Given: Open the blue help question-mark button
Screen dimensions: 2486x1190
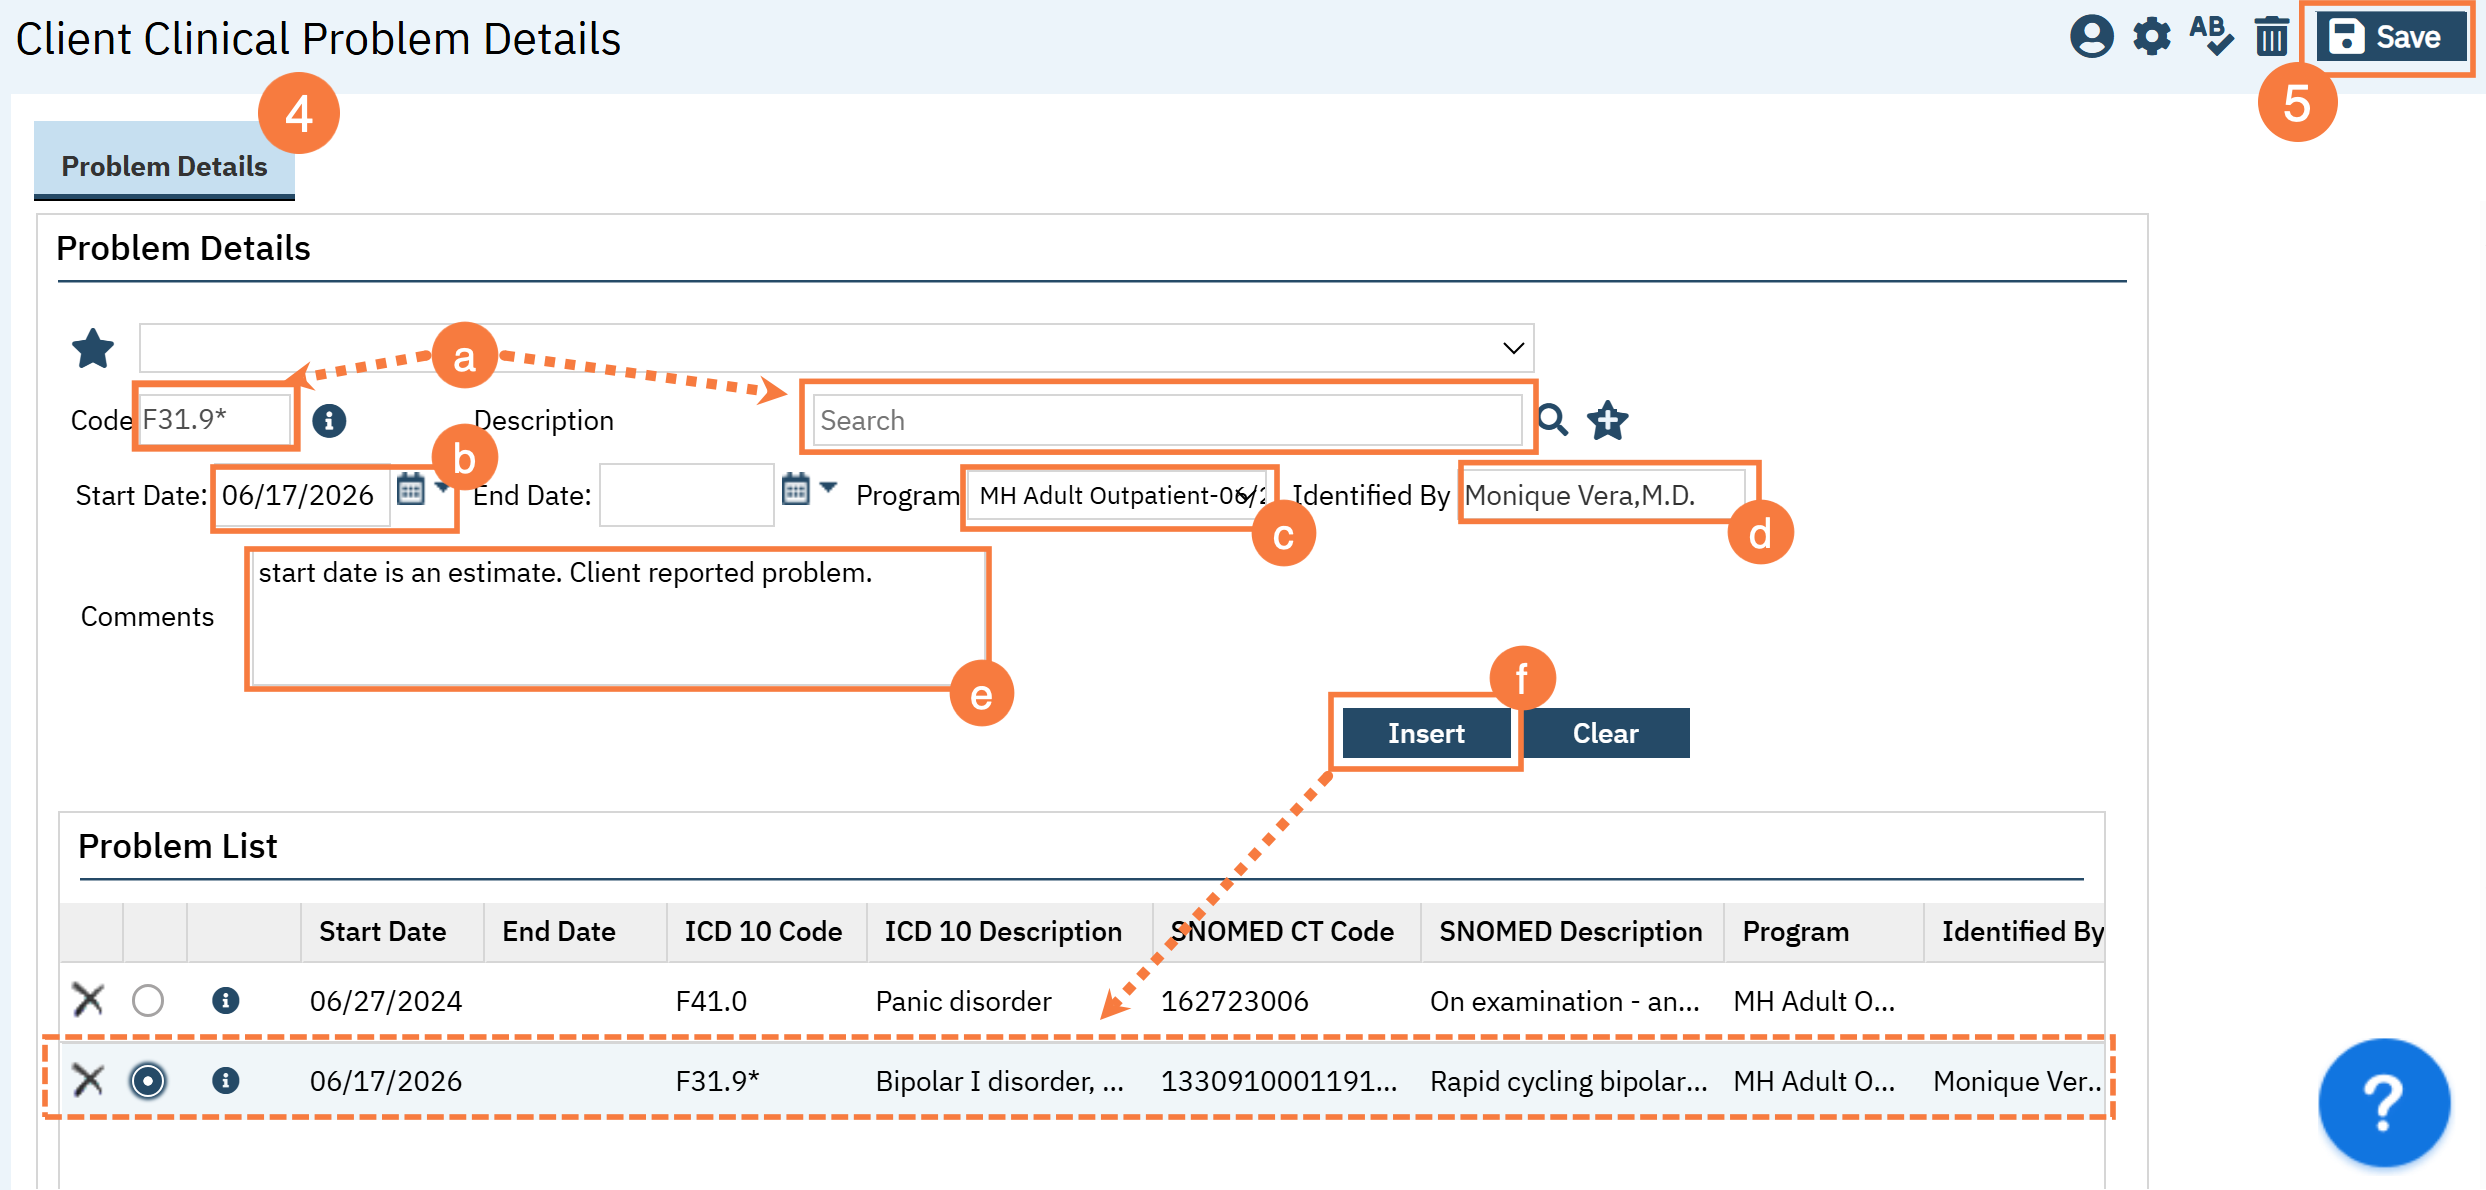Looking at the screenshot, I should click(2383, 1102).
